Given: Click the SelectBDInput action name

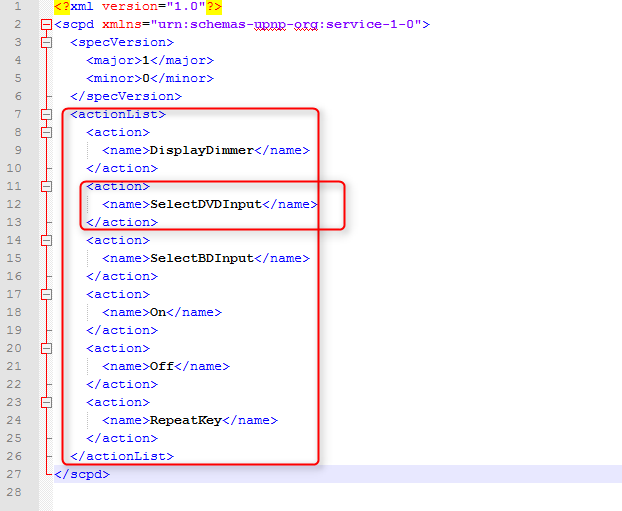Looking at the screenshot, I should click(x=202, y=258).
